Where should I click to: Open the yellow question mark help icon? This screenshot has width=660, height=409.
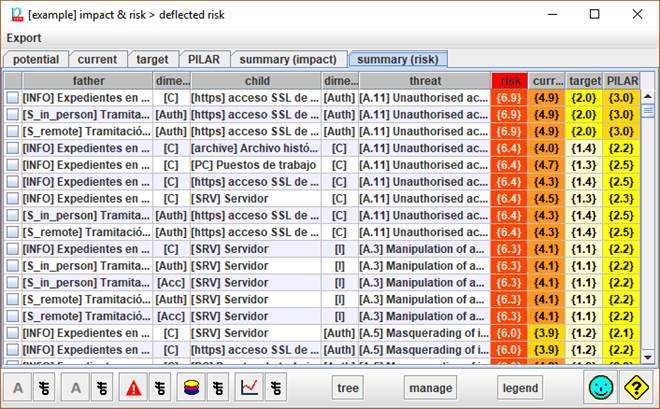click(639, 388)
